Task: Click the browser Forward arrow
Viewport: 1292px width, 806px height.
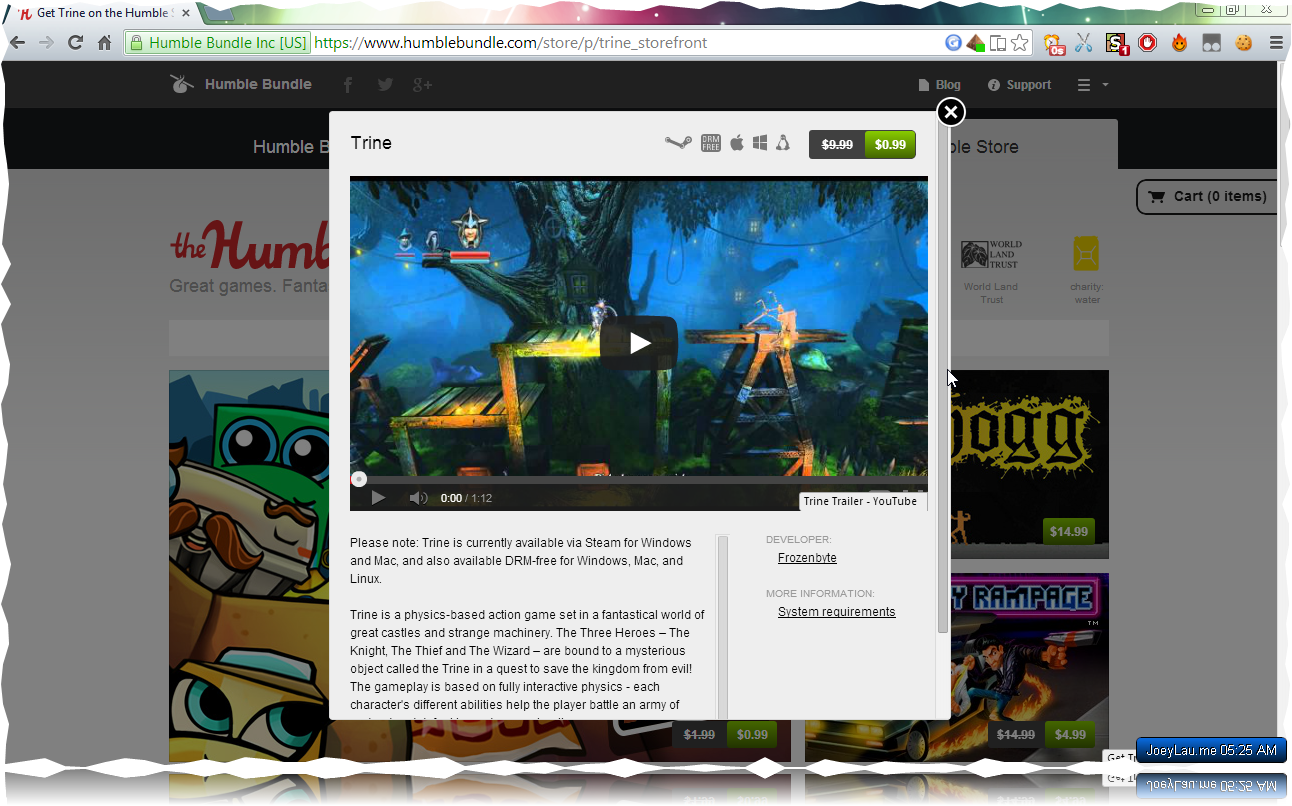Action: pos(46,43)
